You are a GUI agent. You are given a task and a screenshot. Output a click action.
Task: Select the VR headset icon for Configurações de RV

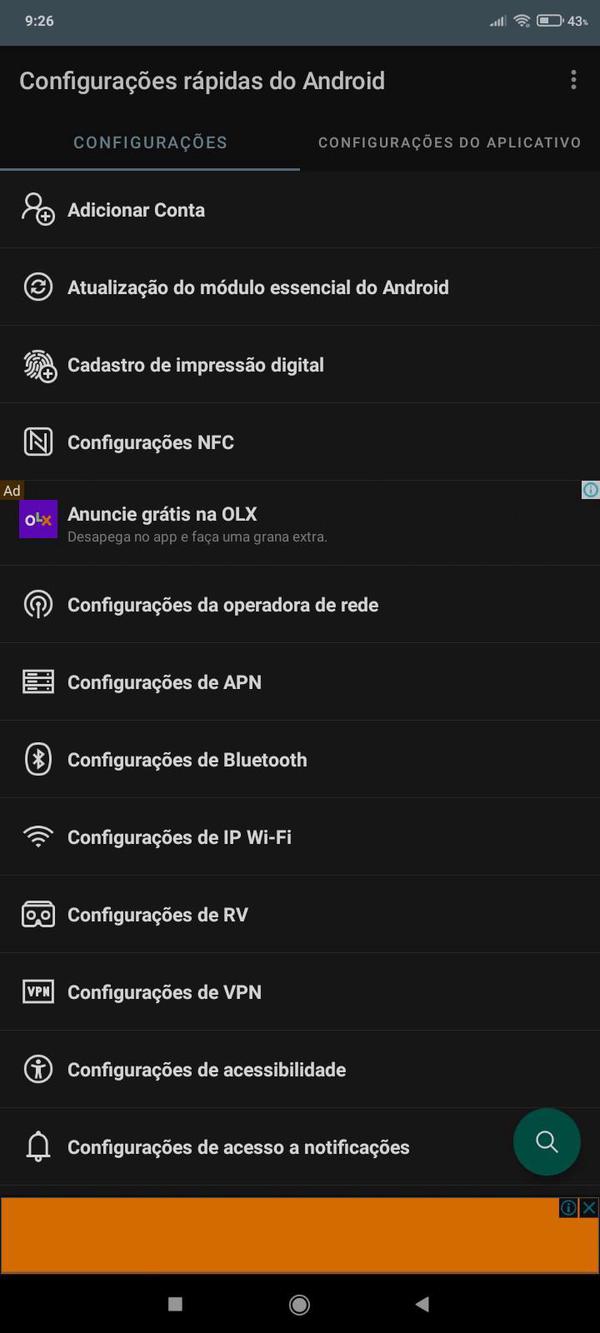coord(37,914)
